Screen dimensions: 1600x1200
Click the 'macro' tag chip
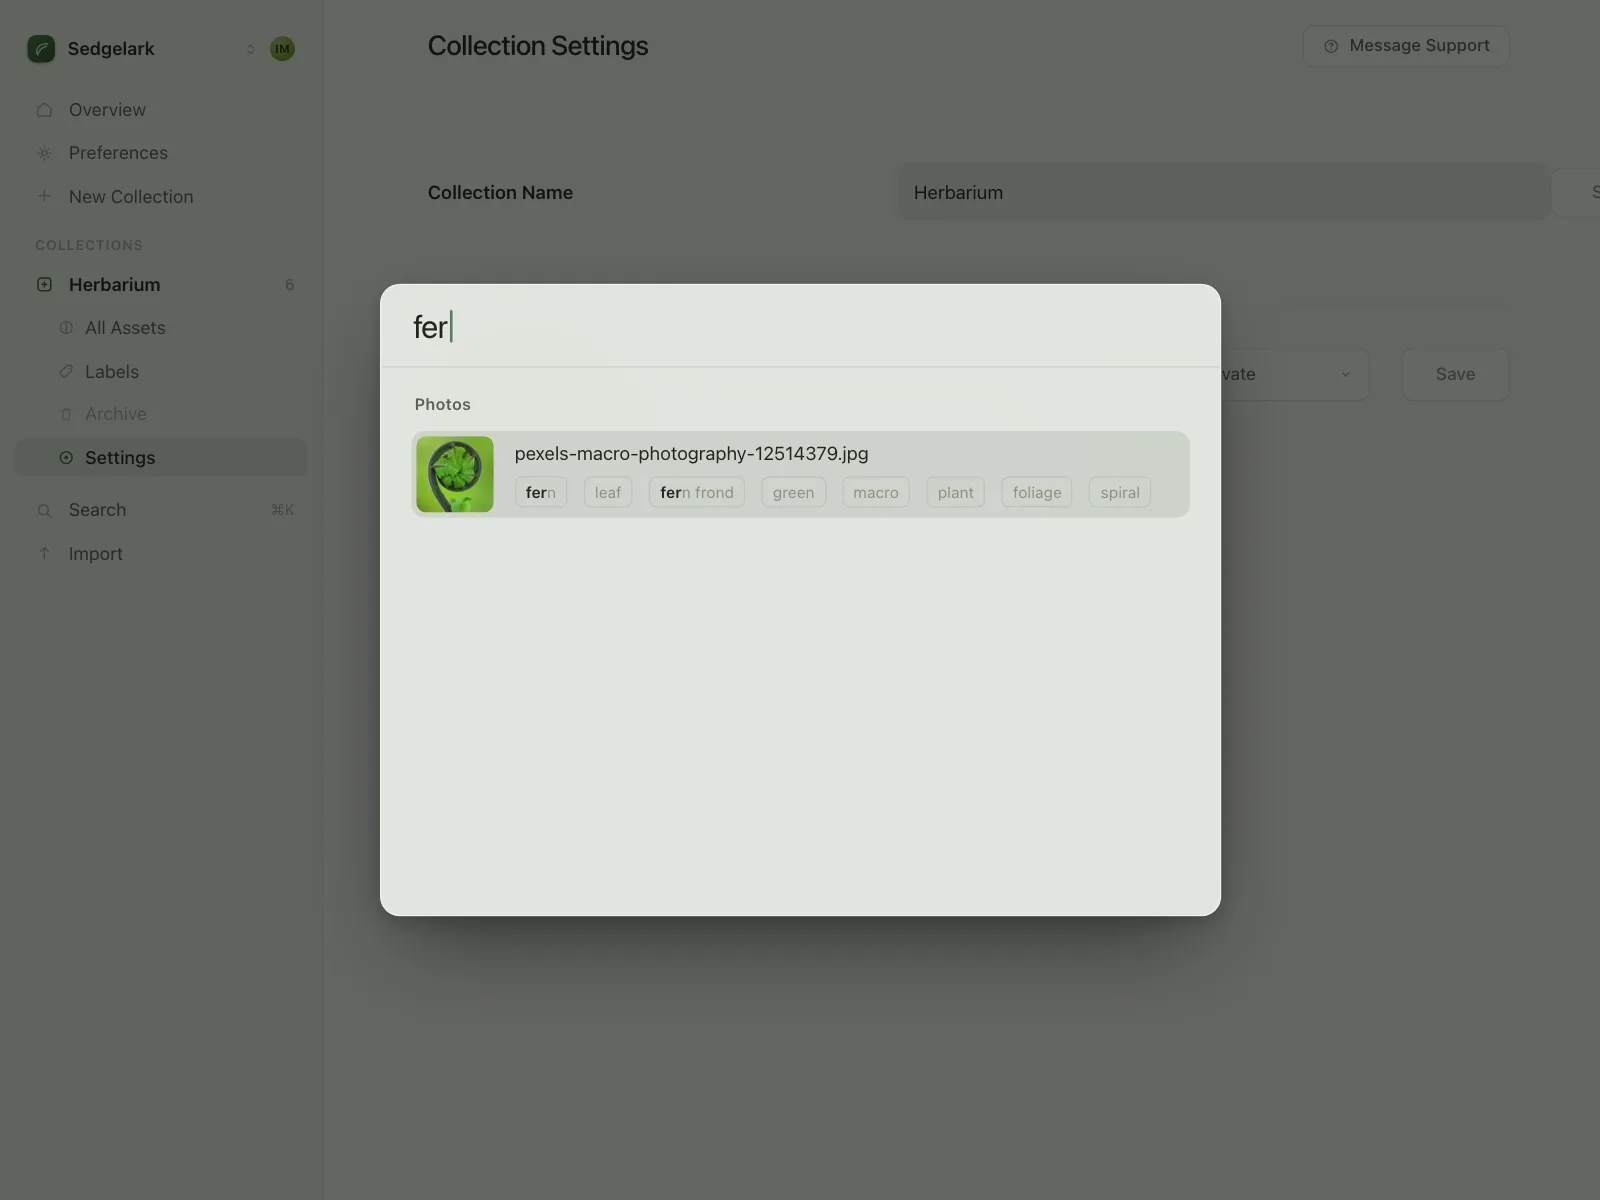tap(876, 492)
